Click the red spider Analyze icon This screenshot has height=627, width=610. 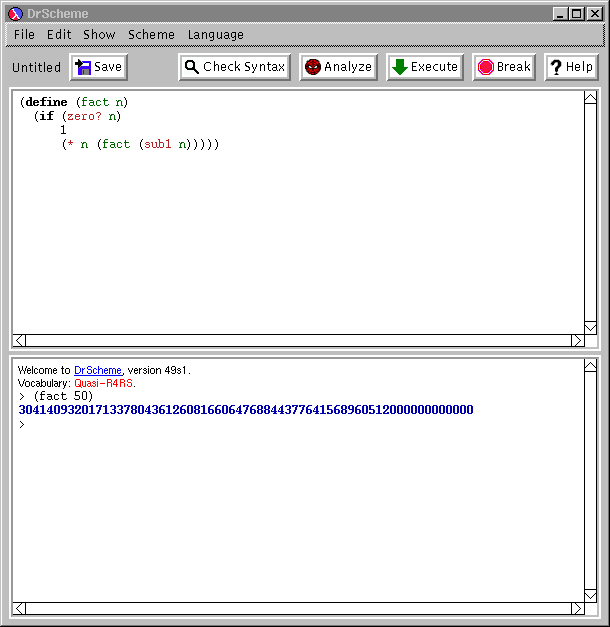click(x=313, y=67)
